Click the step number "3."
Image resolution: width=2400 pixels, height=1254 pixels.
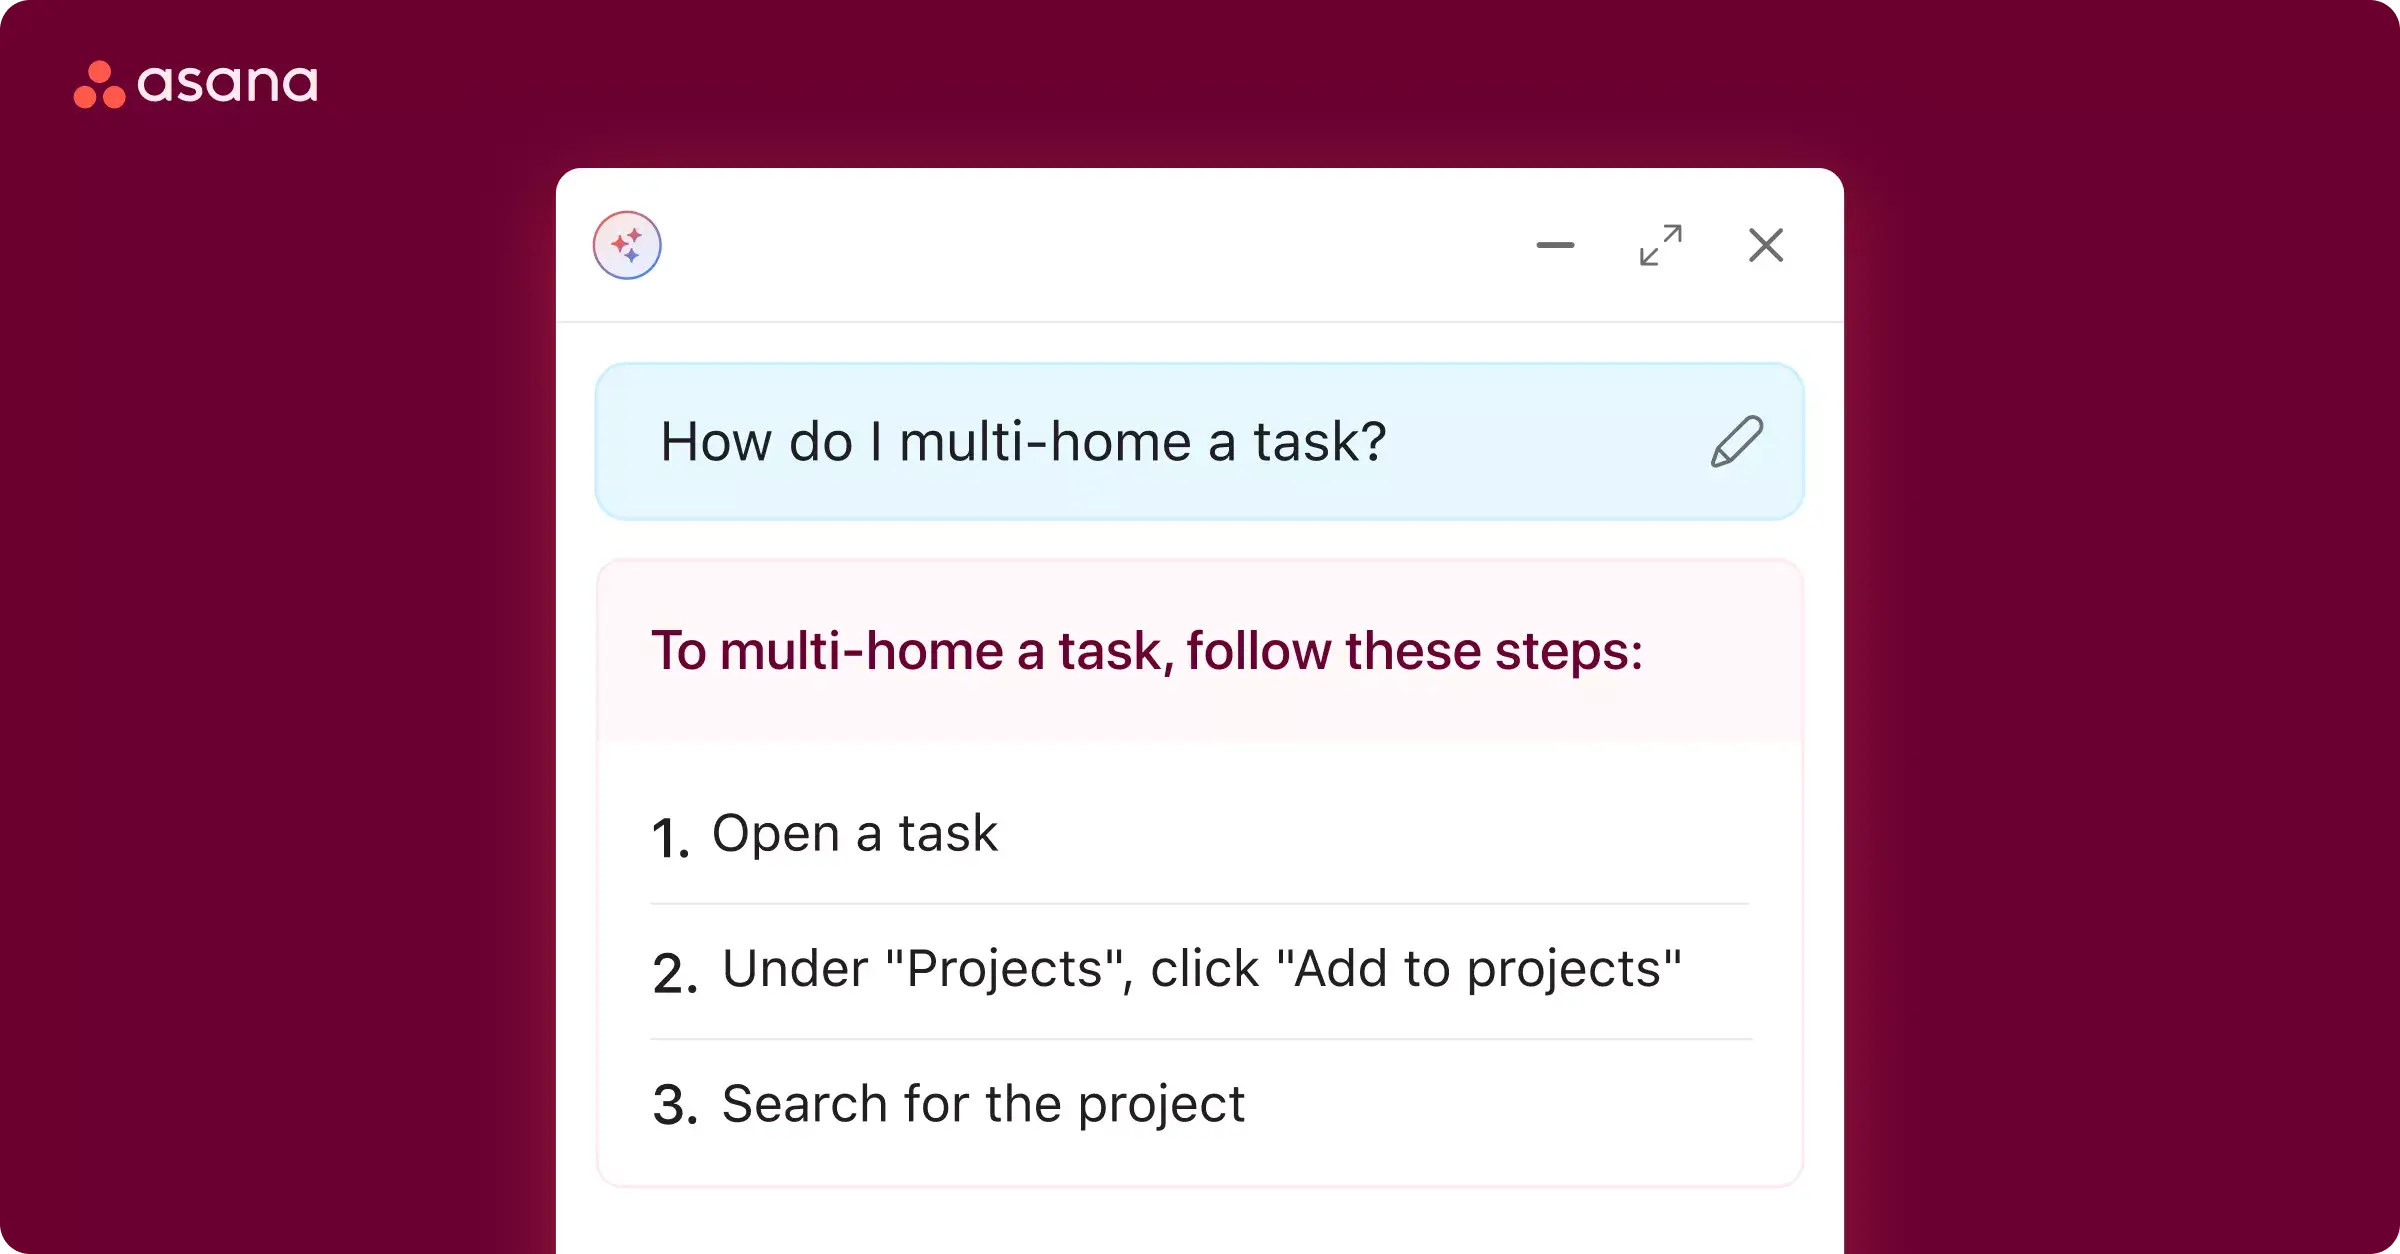pos(675,1106)
